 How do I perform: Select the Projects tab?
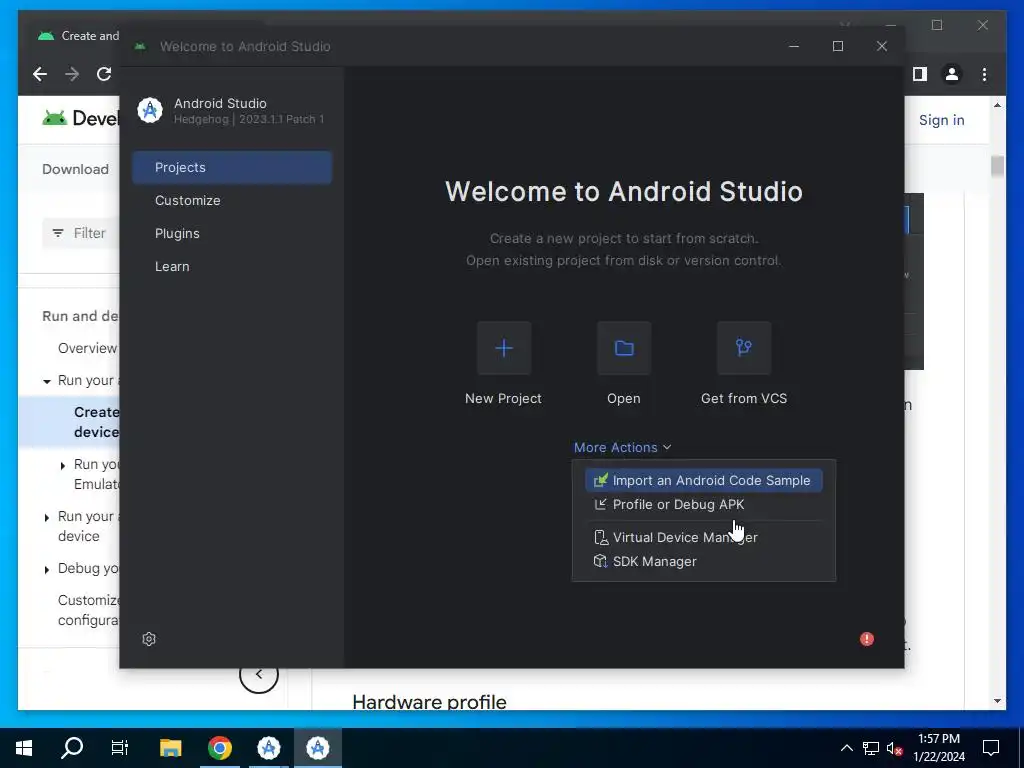pyautogui.click(x=232, y=167)
